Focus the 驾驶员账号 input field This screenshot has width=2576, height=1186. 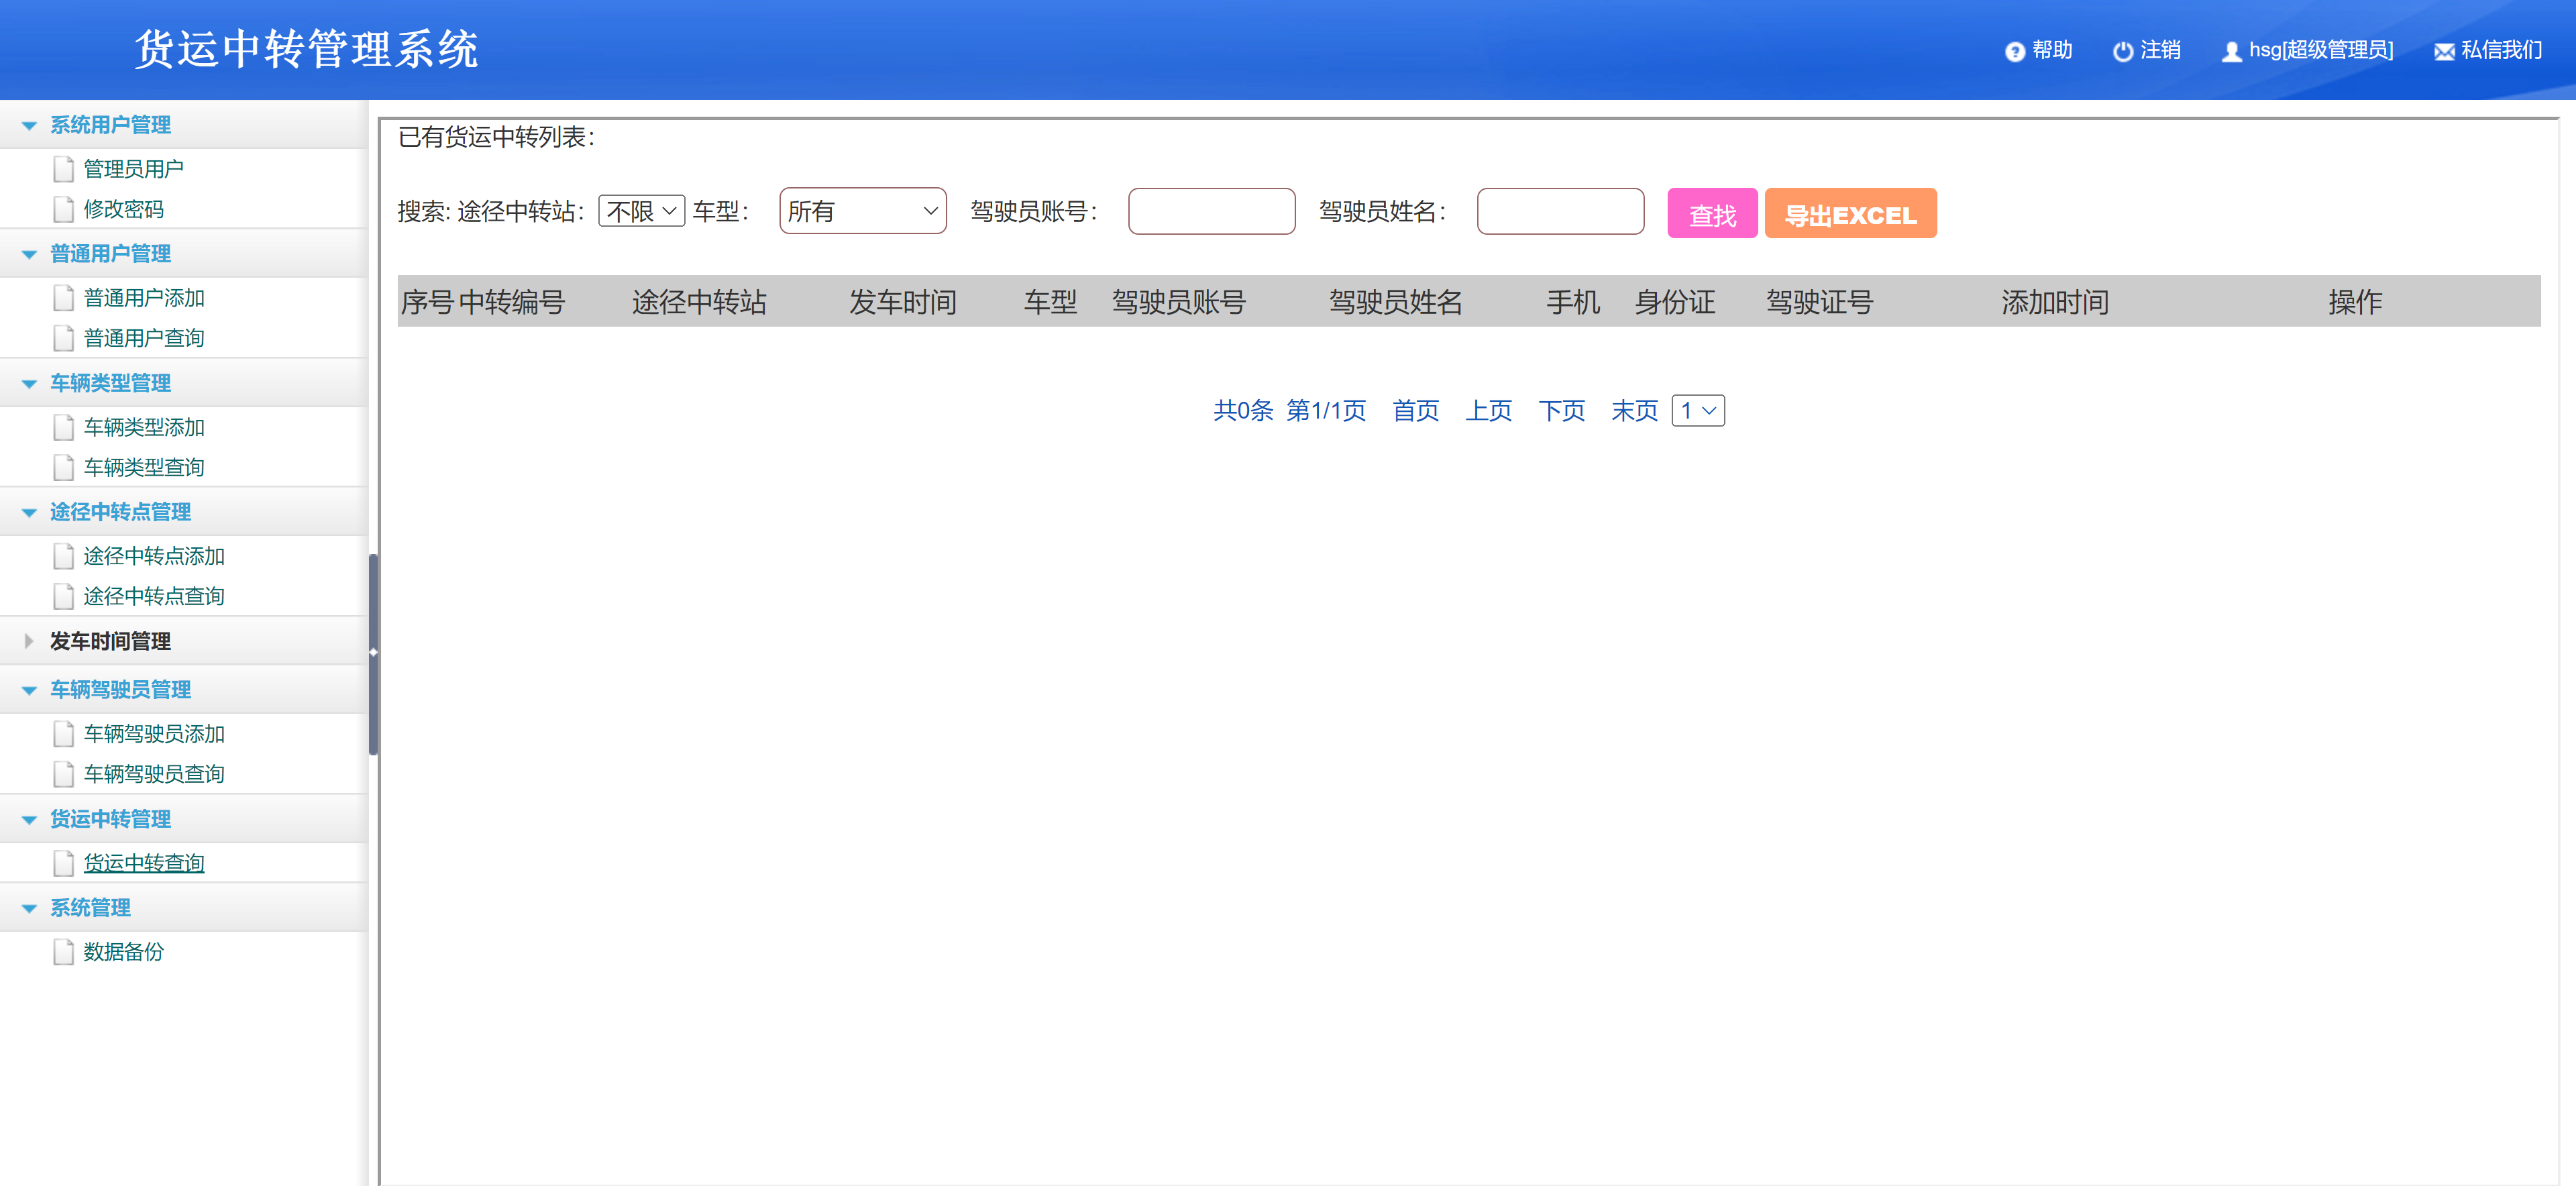tap(1211, 211)
